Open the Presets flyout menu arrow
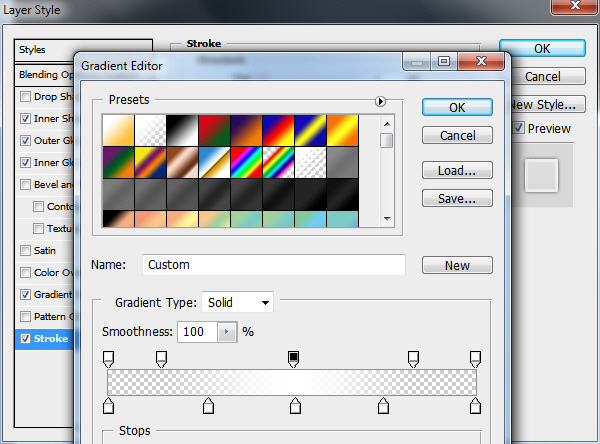The image size is (600, 444). [380, 101]
